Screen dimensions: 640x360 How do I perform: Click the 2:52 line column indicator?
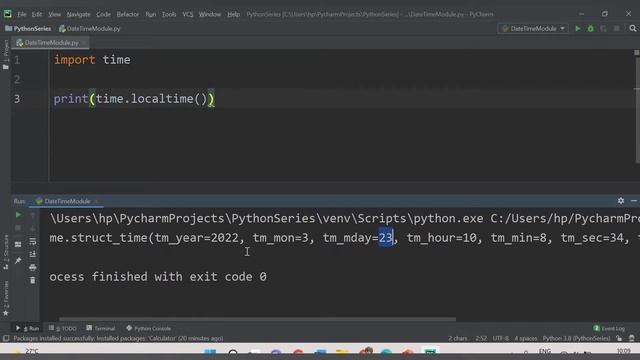pos(481,338)
